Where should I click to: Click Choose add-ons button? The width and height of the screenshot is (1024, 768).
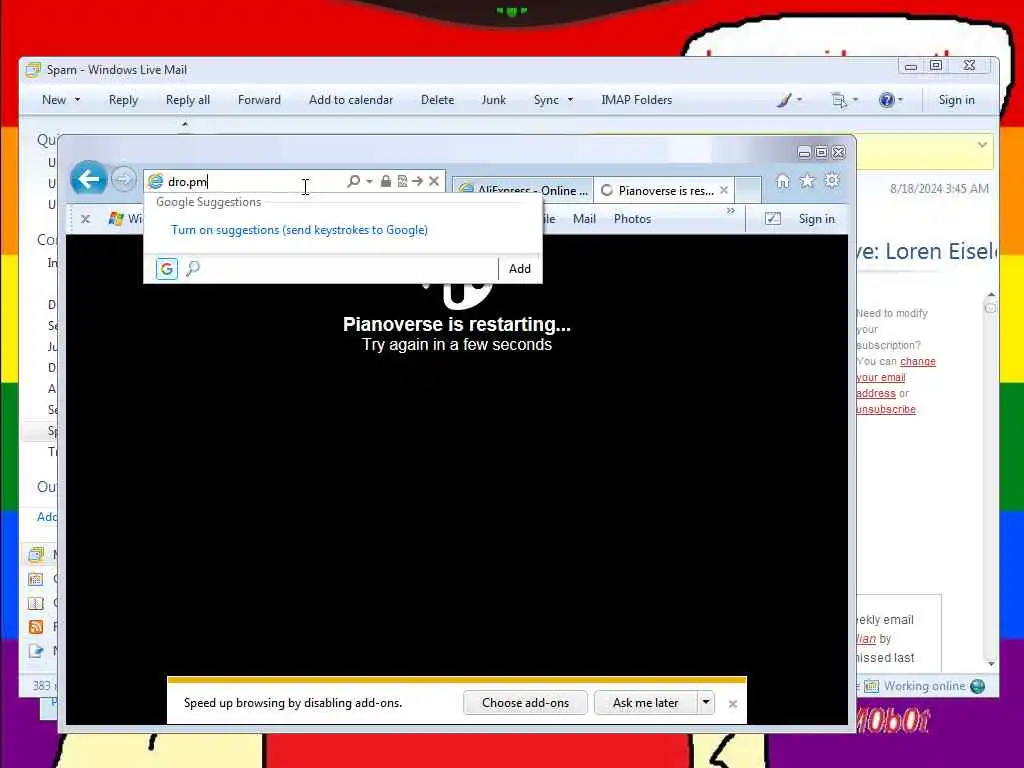[x=525, y=703]
